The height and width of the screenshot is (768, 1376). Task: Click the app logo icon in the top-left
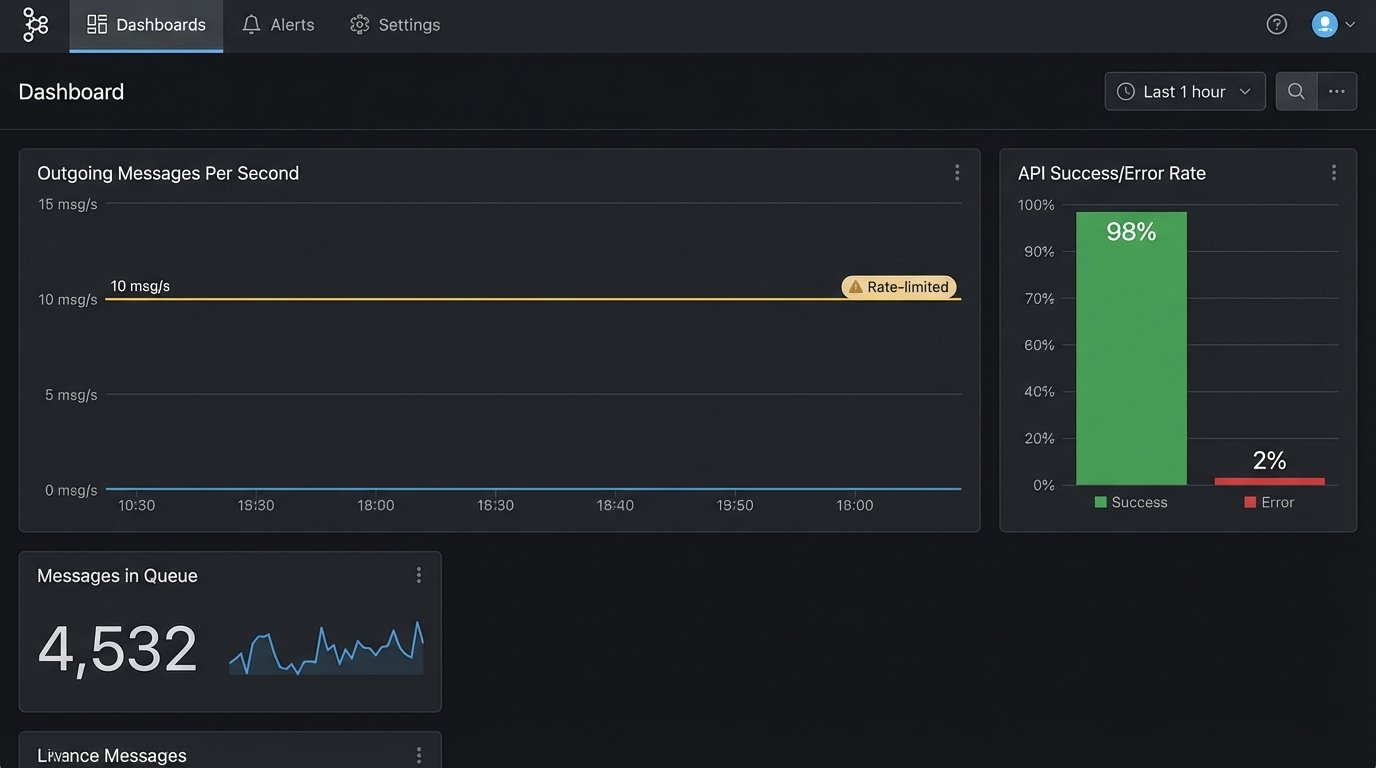35,25
